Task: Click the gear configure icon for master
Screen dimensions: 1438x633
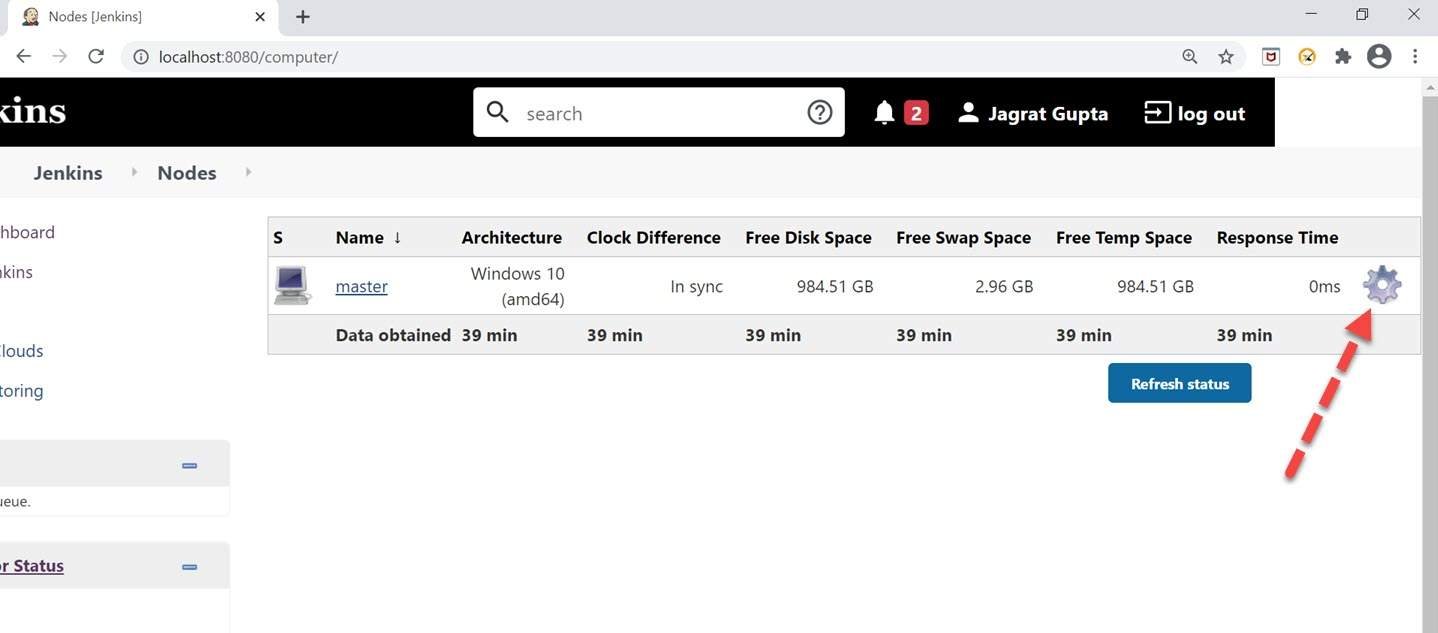Action: coord(1382,285)
